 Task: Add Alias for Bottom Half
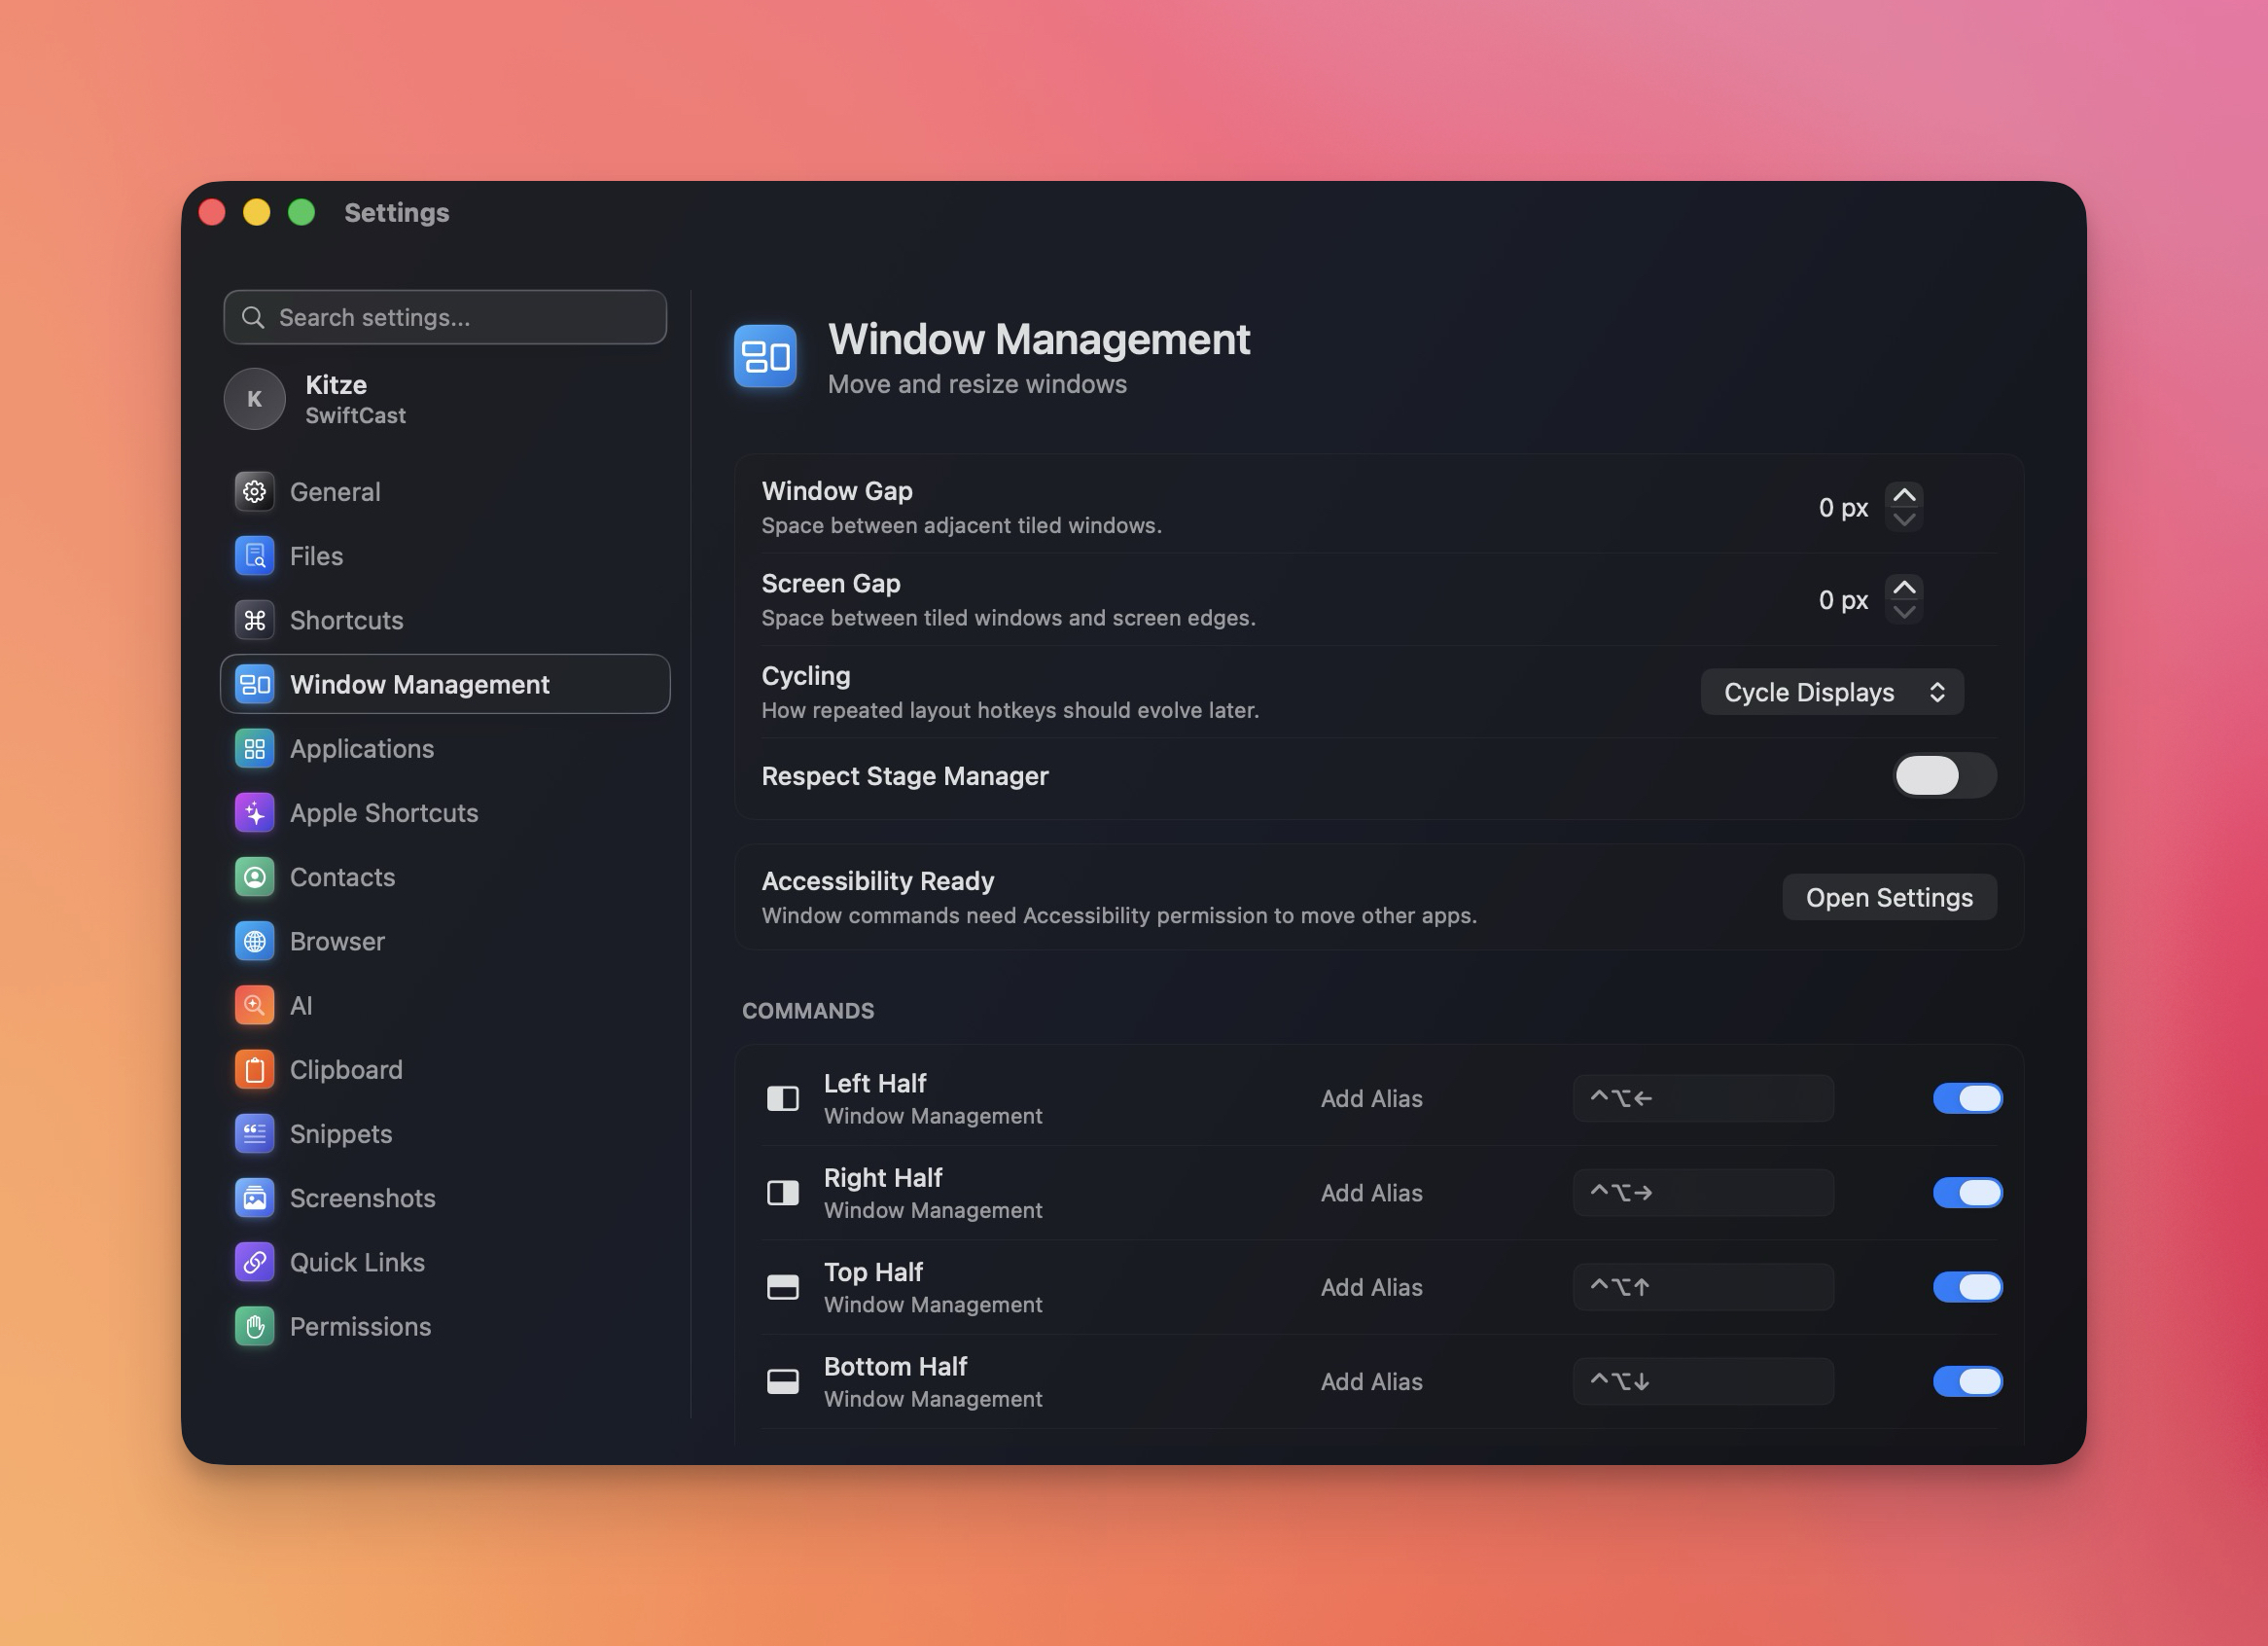click(x=1371, y=1381)
